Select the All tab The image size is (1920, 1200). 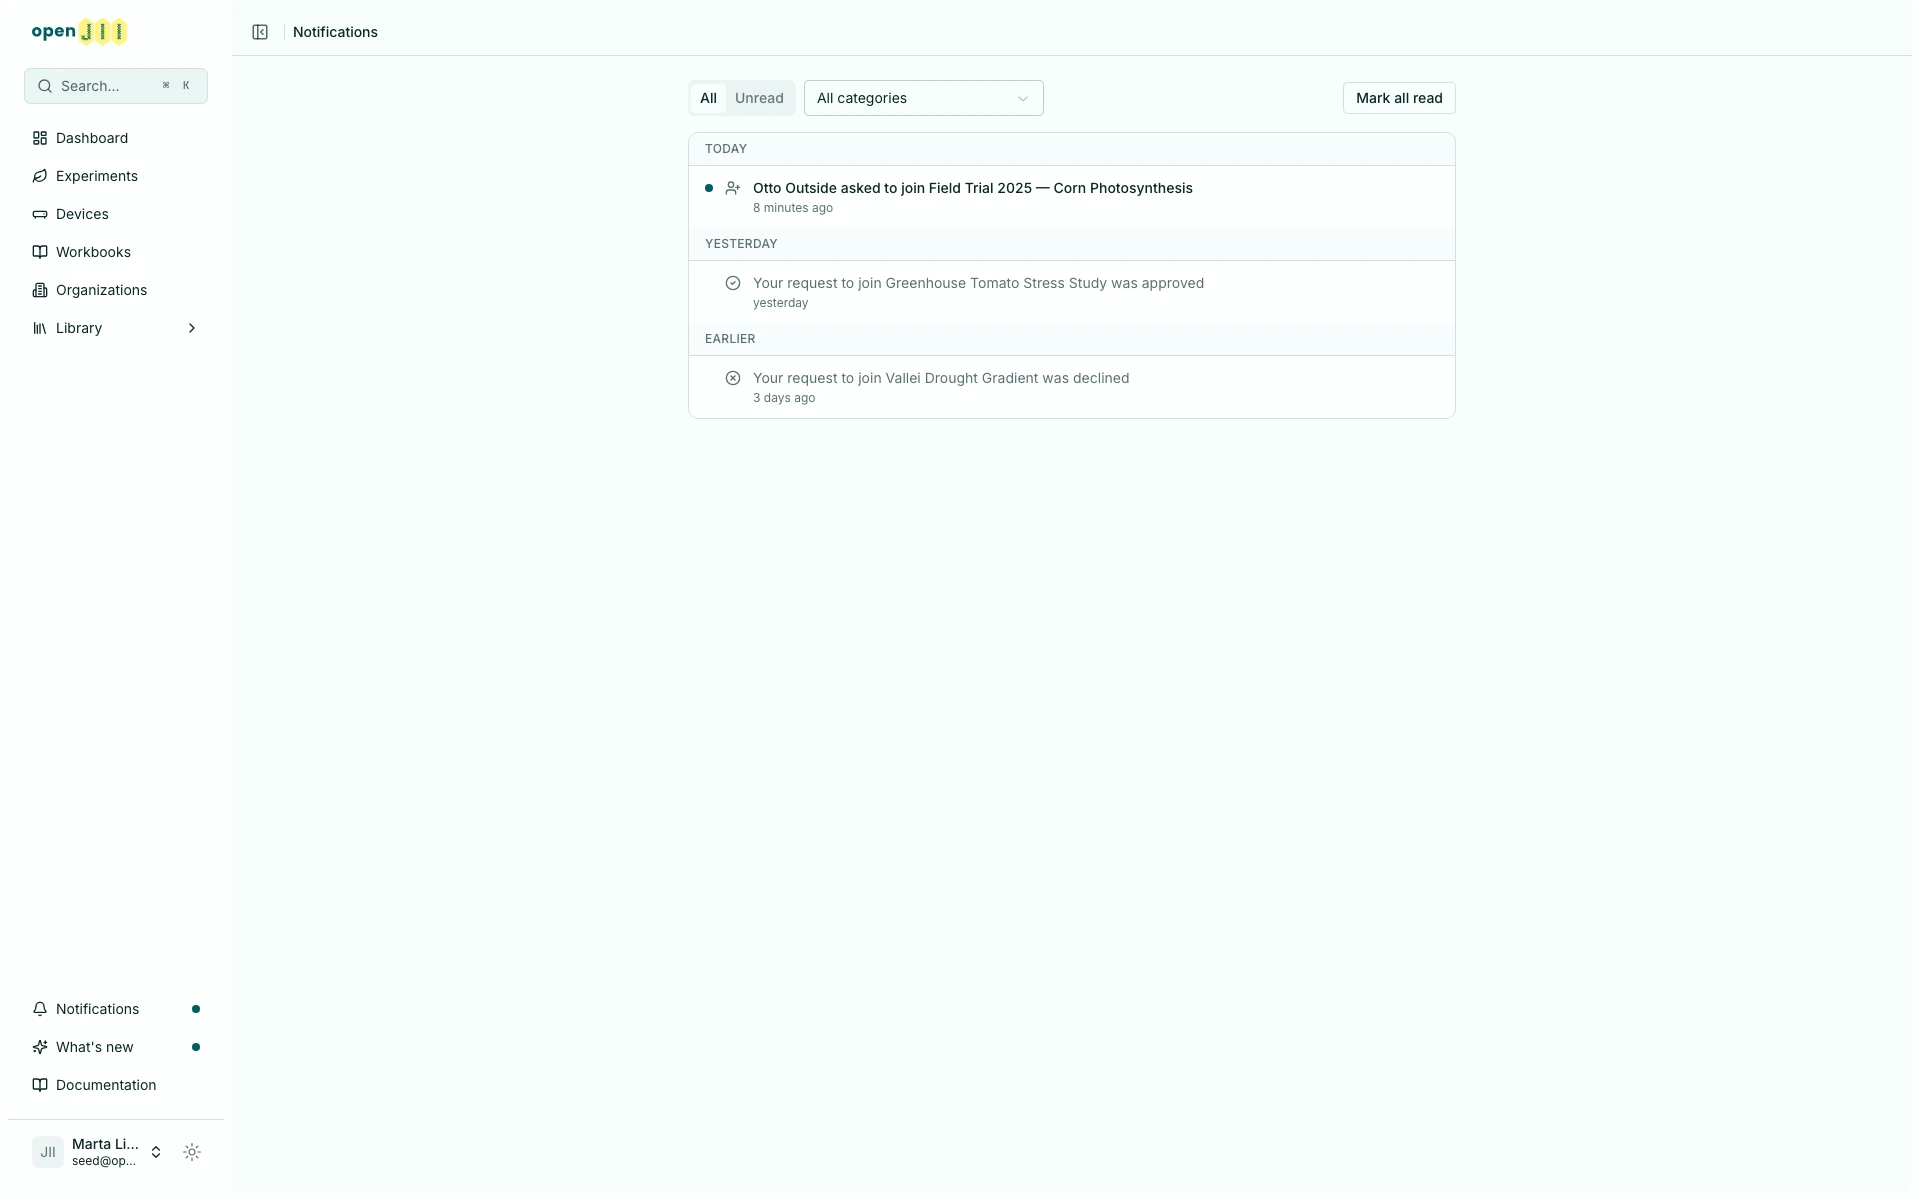click(x=708, y=98)
